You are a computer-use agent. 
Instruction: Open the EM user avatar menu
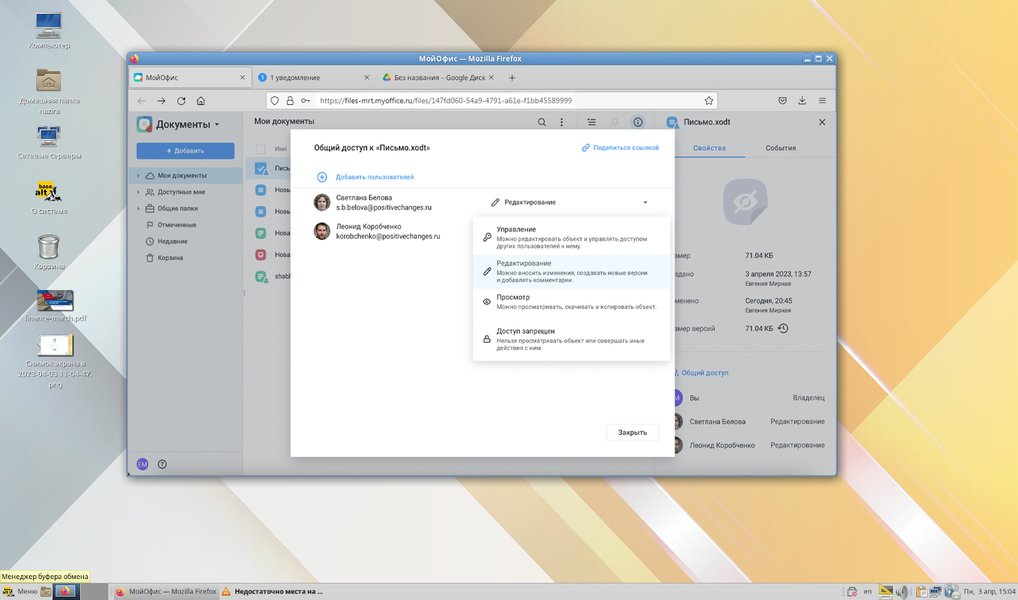[142, 464]
